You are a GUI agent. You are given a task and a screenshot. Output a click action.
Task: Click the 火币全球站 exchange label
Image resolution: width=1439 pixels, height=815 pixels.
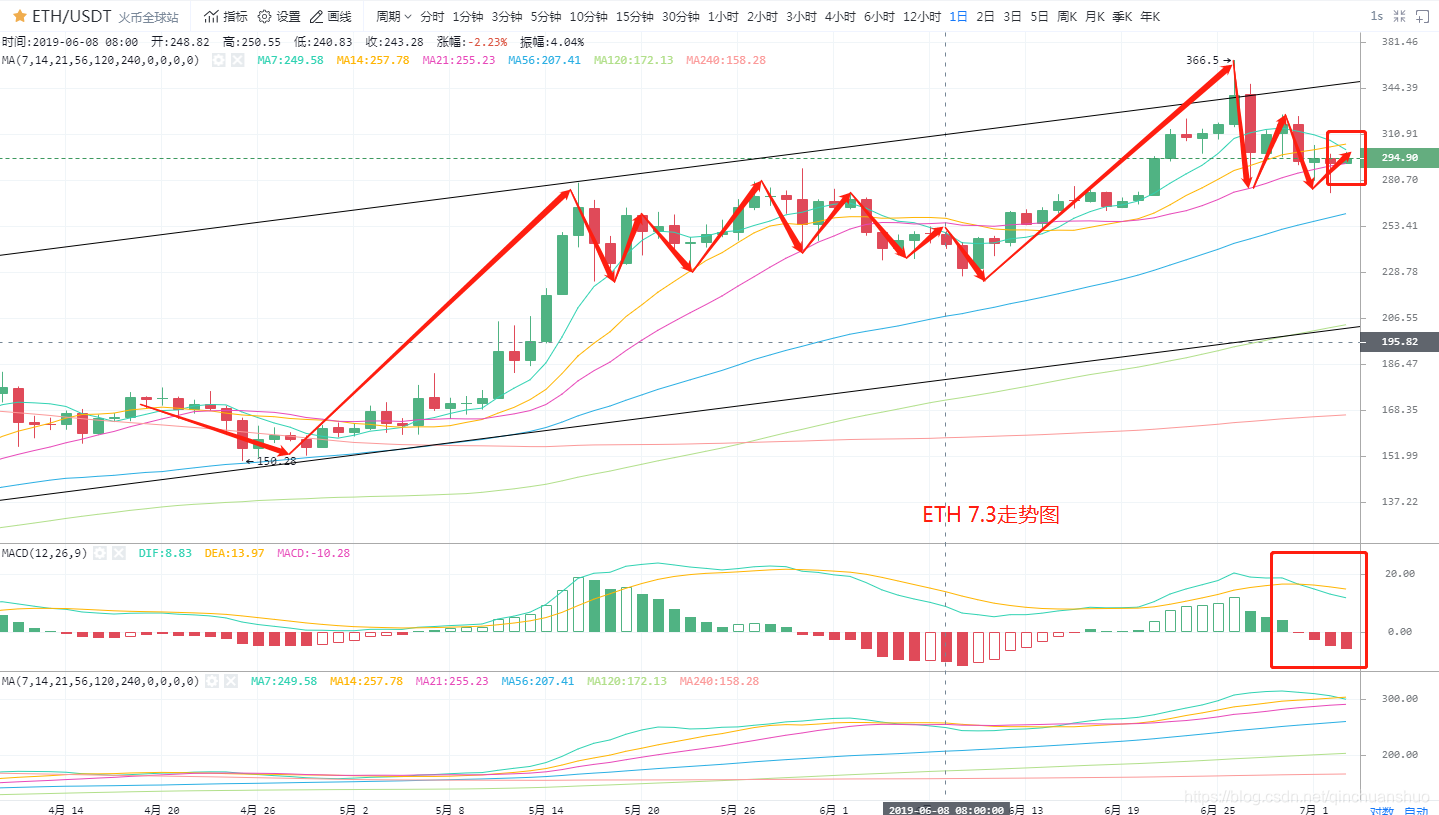tap(148, 17)
